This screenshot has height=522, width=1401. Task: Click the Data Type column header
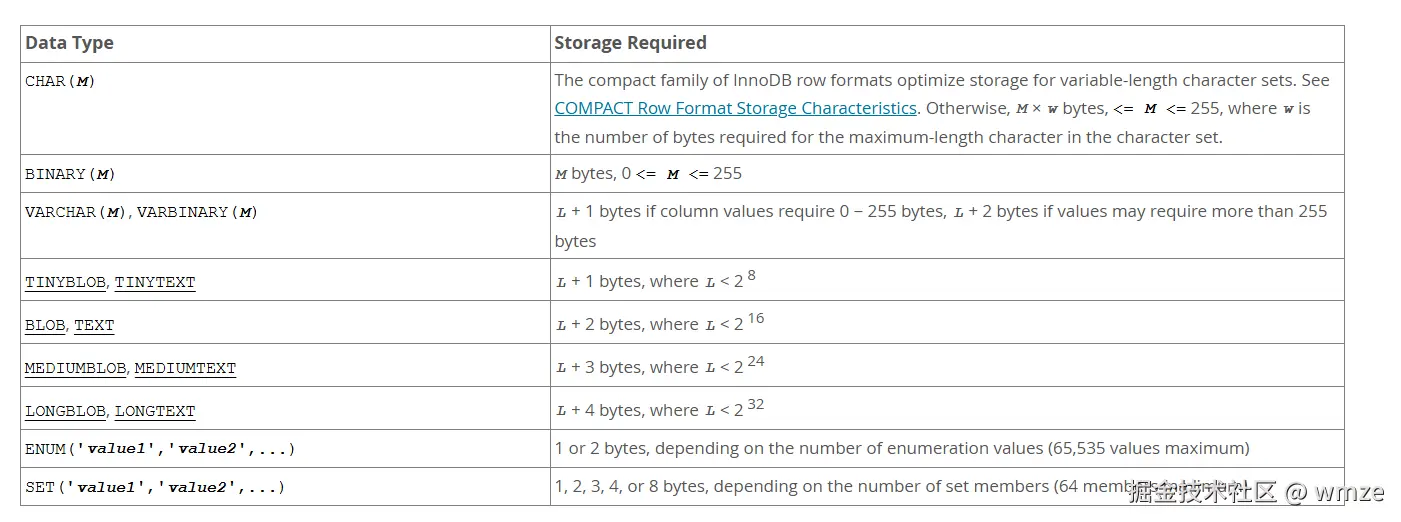[x=69, y=43]
